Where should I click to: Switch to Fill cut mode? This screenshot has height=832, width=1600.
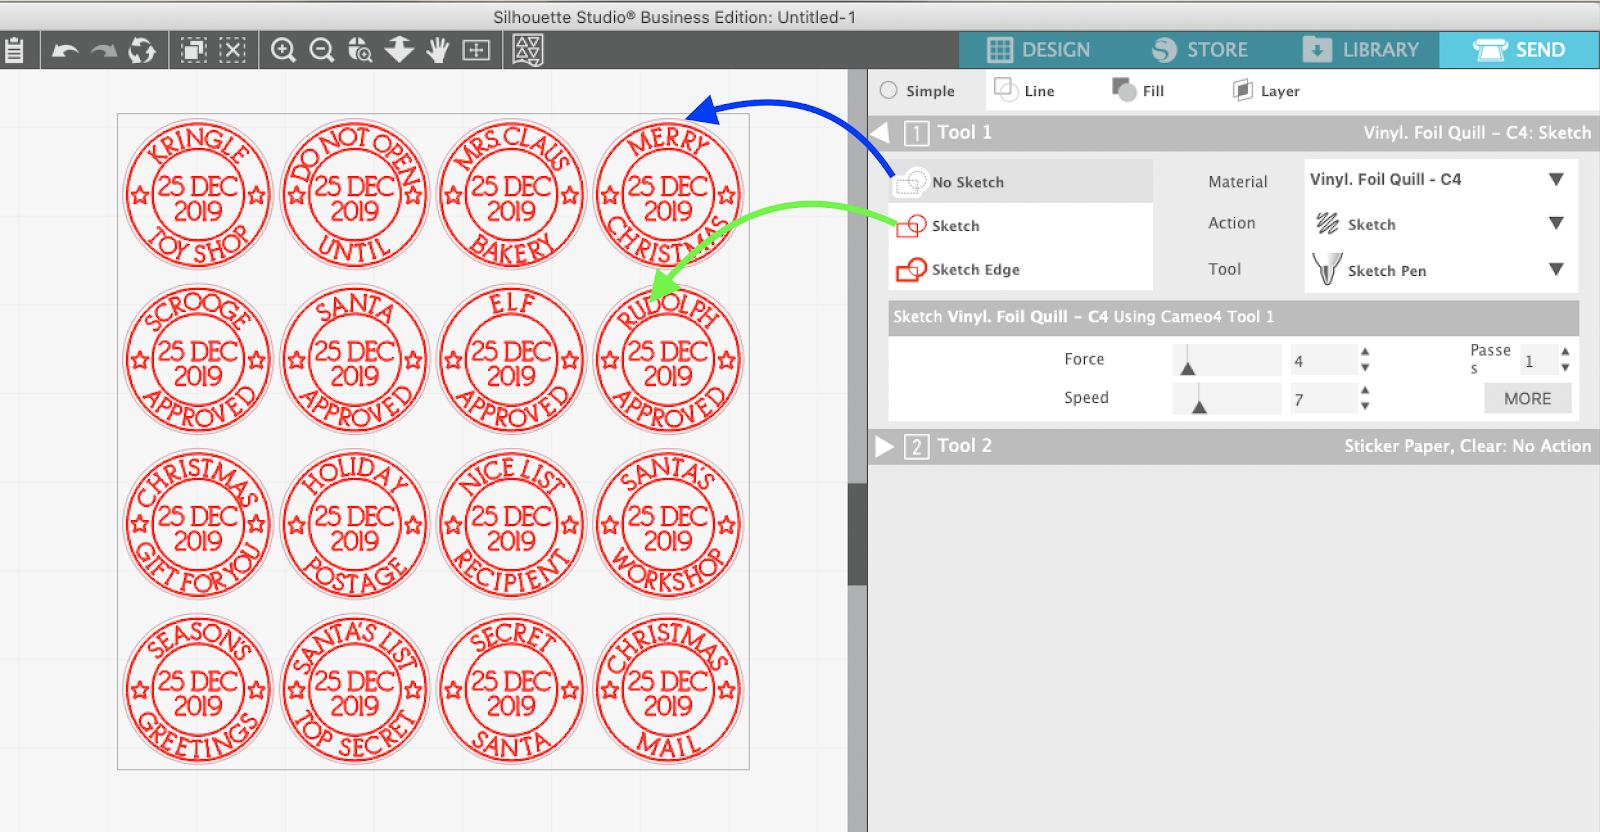point(1138,90)
